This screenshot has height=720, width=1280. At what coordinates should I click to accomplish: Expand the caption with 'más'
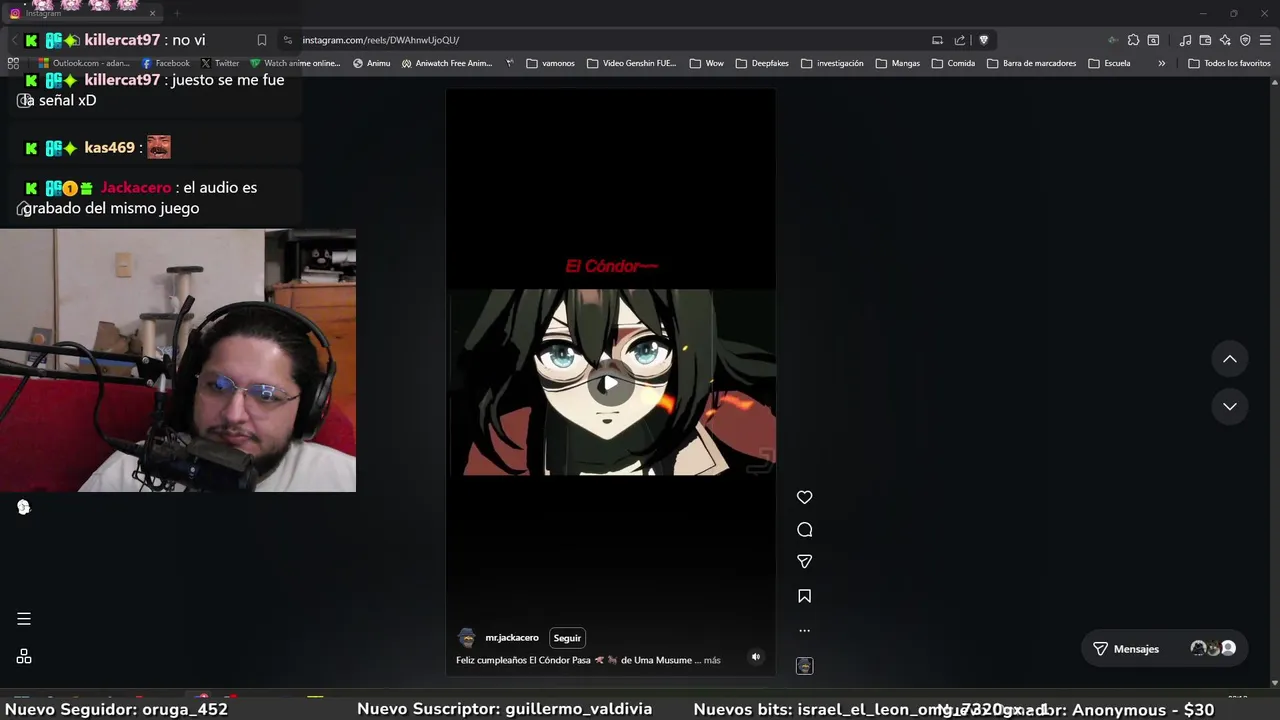point(712,660)
